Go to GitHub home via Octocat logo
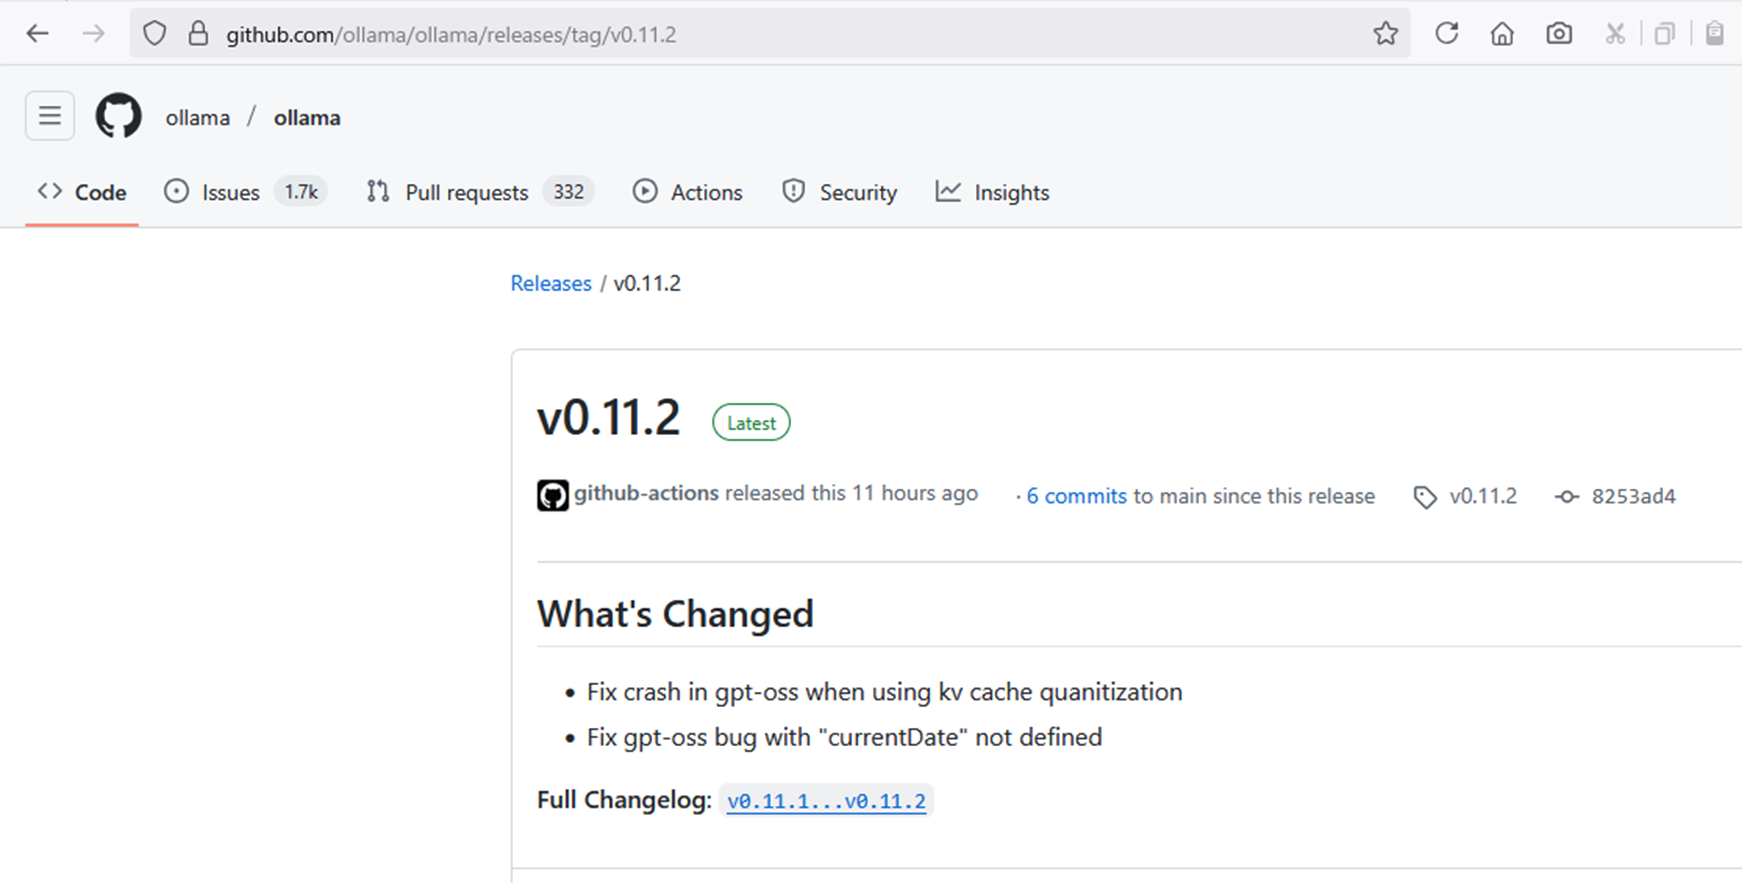The image size is (1742, 883). [x=119, y=116]
